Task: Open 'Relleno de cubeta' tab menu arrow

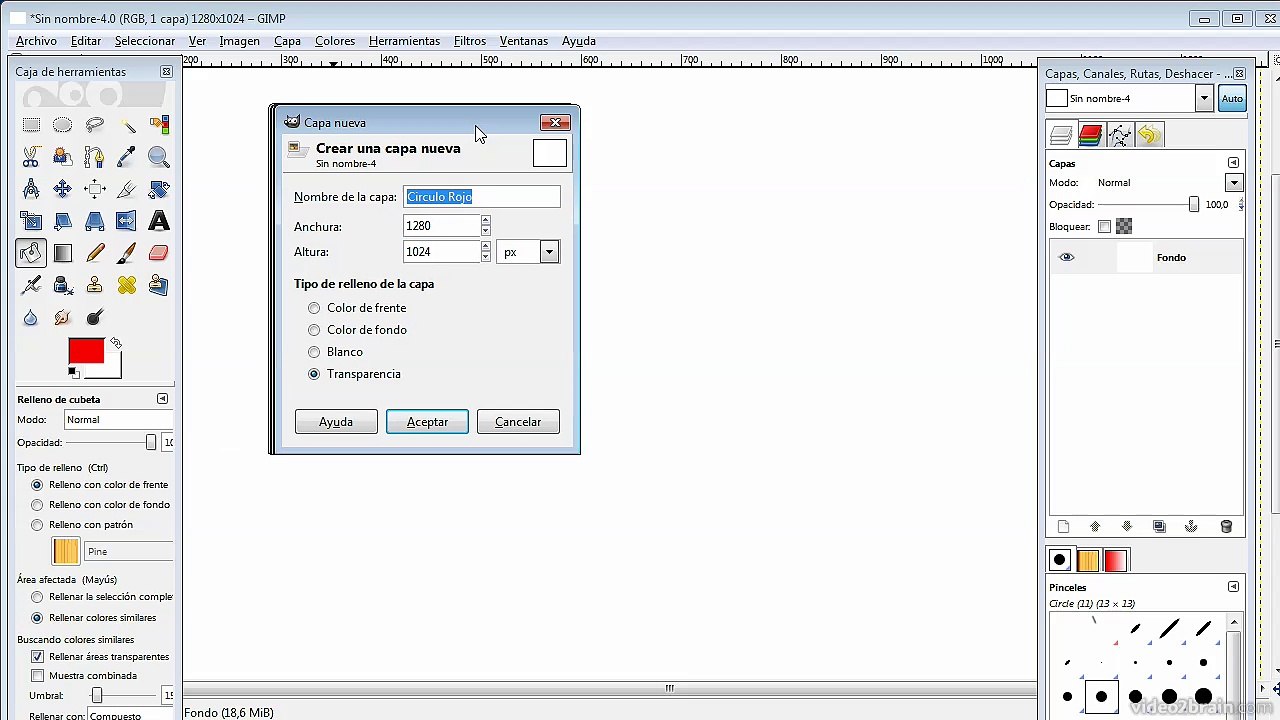Action: coord(162,399)
